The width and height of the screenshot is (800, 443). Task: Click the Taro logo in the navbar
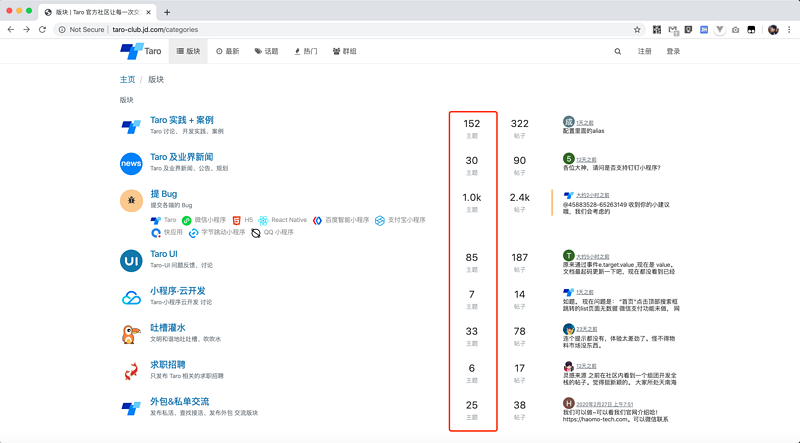[x=141, y=51]
